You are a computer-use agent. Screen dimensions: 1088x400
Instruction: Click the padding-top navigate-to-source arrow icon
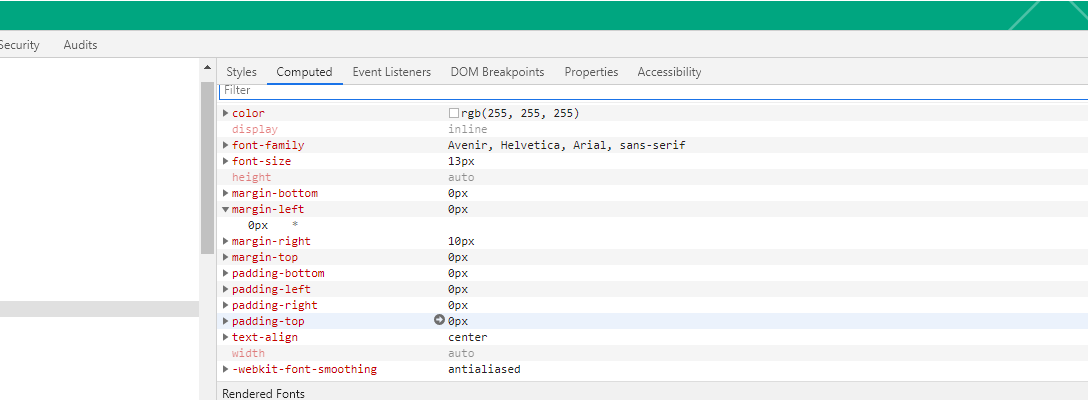439,320
